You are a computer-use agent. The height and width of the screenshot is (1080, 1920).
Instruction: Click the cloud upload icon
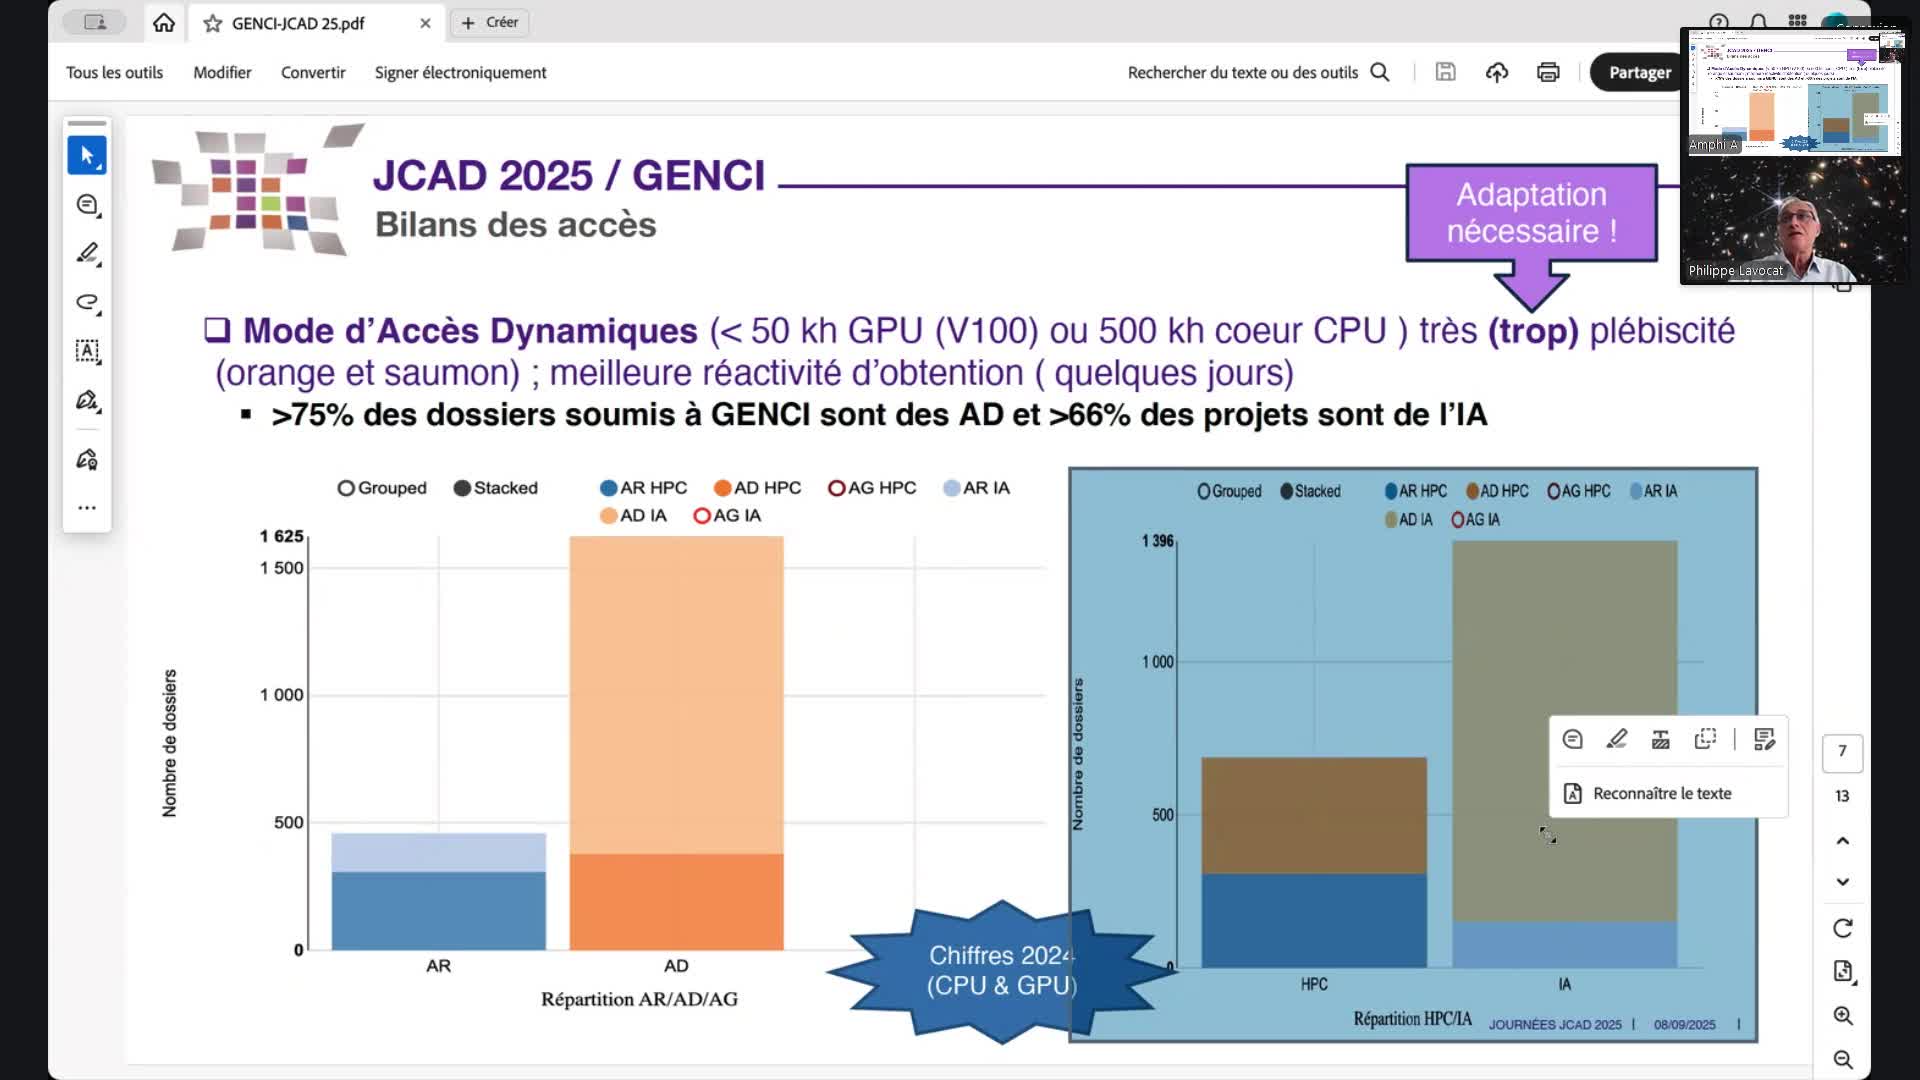tap(1496, 72)
